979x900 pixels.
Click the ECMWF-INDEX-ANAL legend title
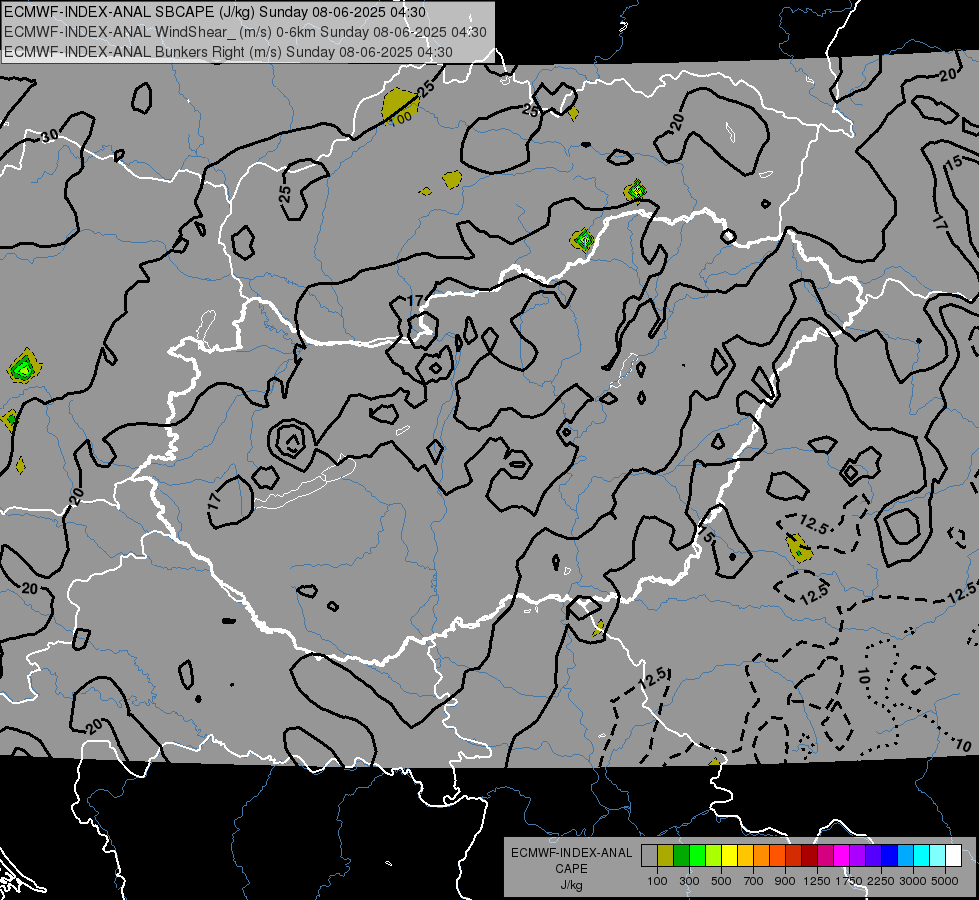572,853
